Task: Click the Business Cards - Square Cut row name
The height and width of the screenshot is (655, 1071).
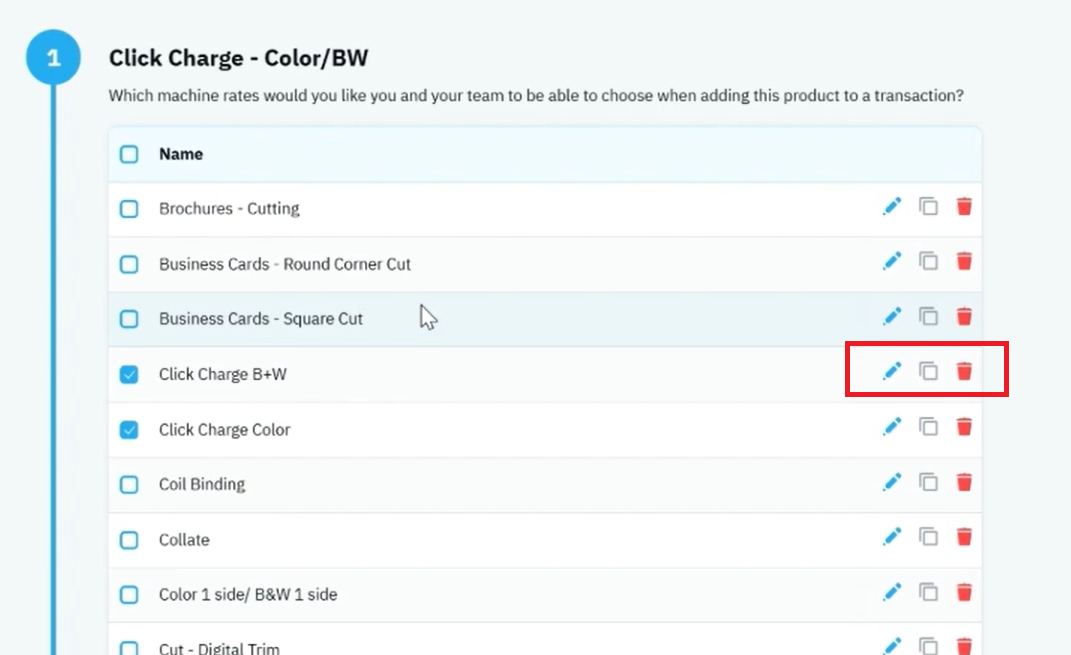Action: coord(261,319)
